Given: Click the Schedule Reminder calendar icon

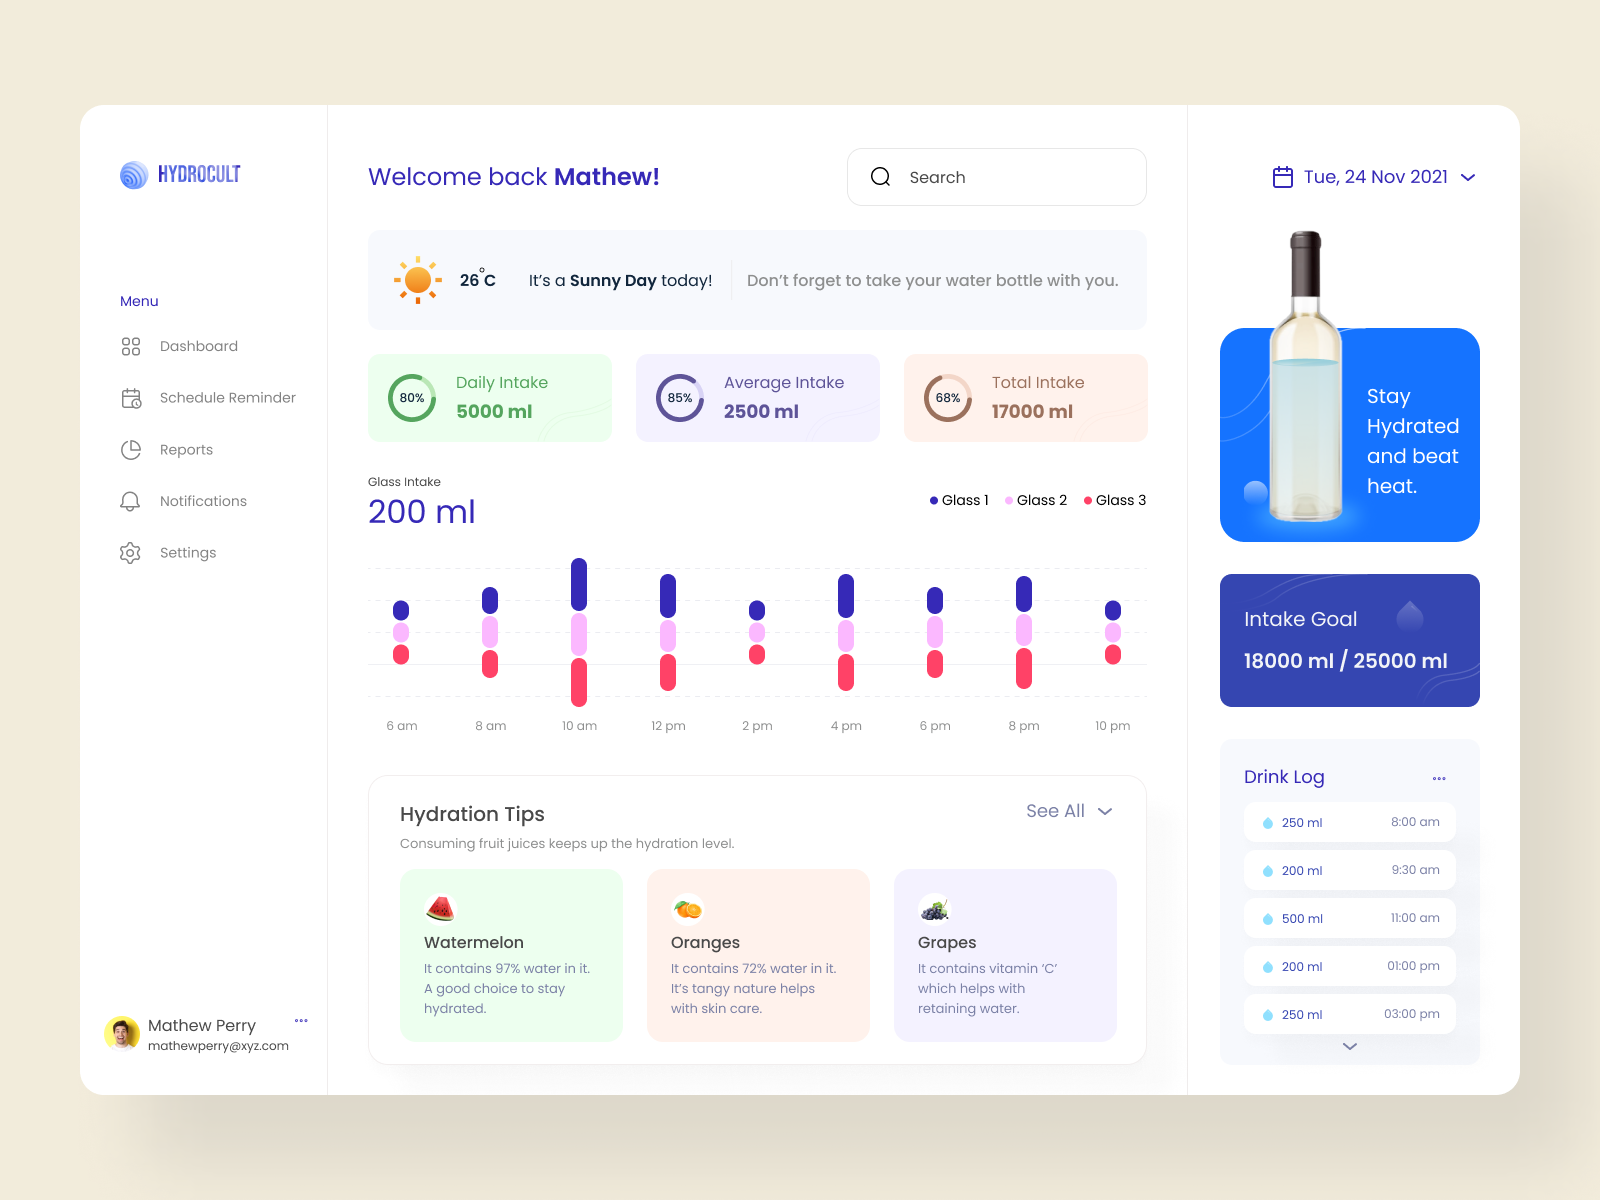Looking at the screenshot, I should [131, 398].
